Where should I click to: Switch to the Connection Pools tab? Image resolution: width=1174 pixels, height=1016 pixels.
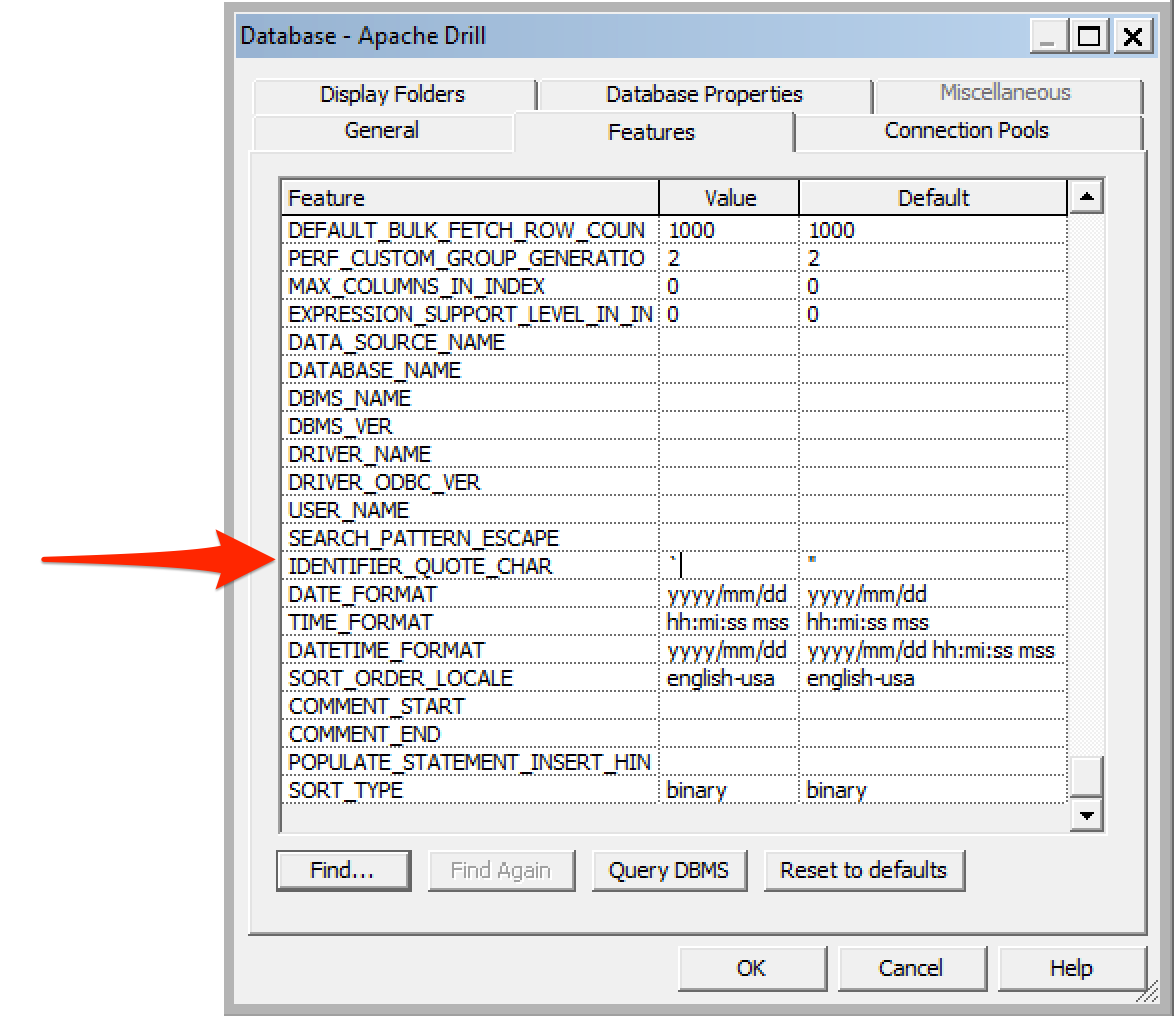[x=967, y=131]
